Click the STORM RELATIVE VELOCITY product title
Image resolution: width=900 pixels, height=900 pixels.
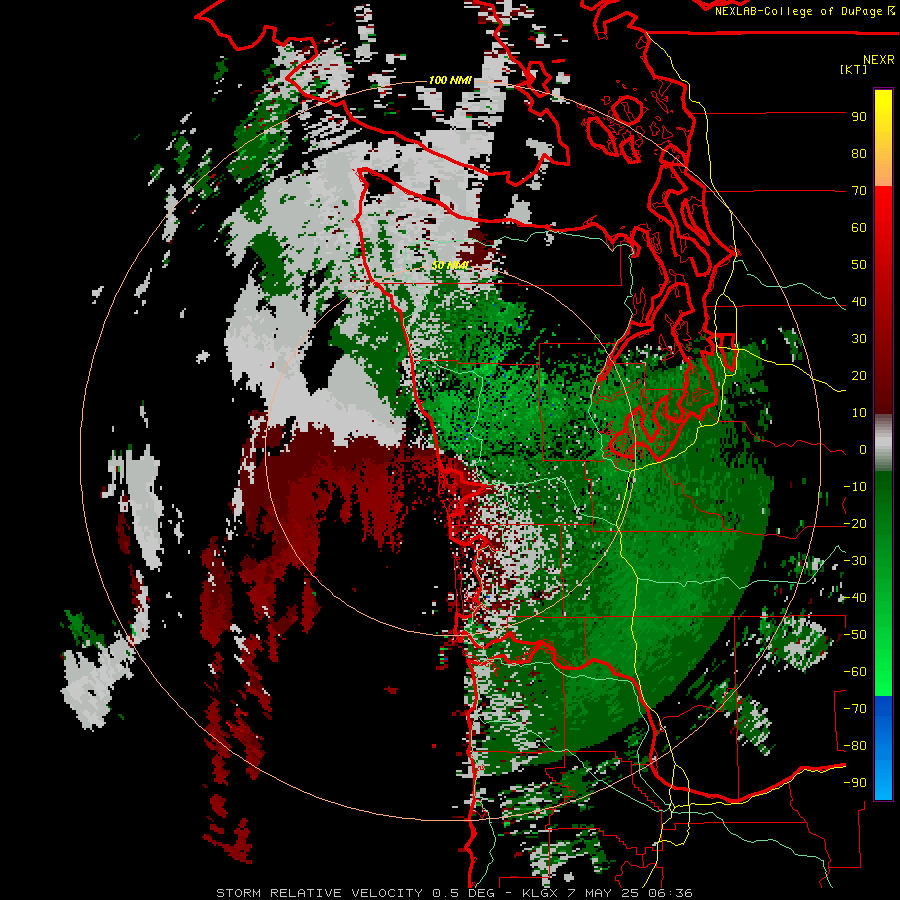point(319,893)
